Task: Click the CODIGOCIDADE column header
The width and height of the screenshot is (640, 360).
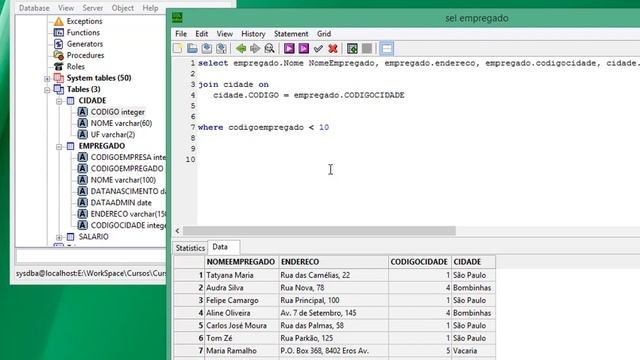Action: [420, 262]
